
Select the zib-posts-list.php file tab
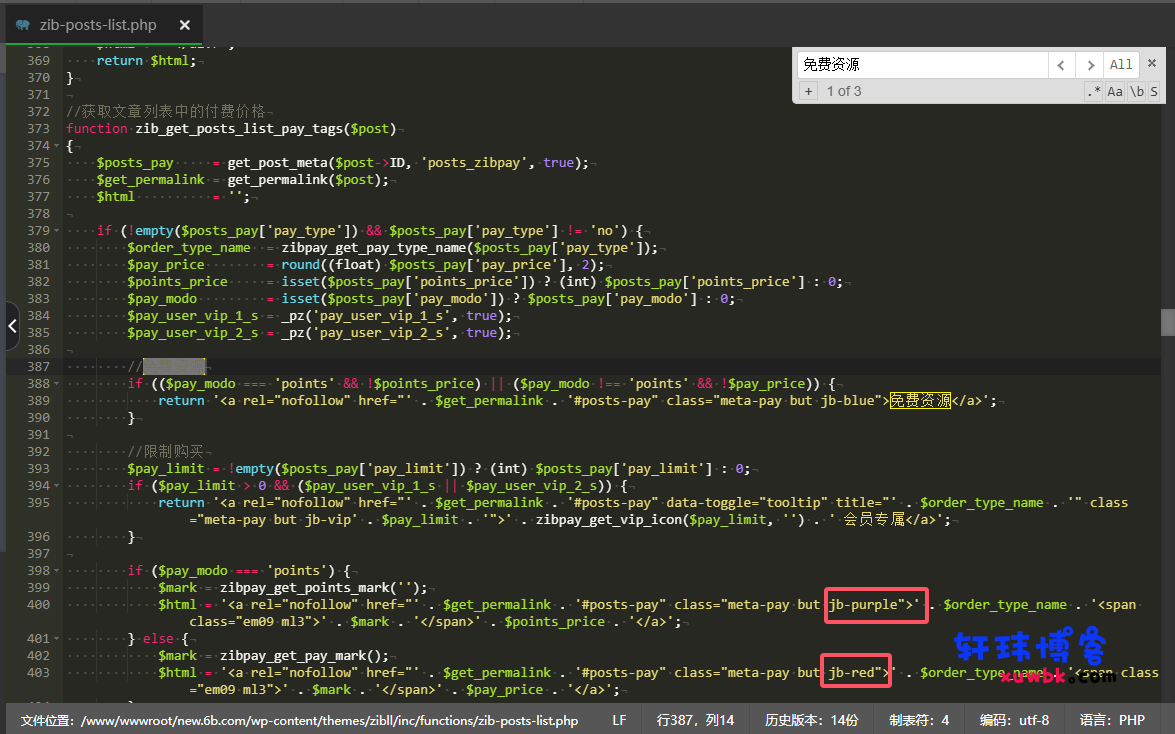pos(103,25)
